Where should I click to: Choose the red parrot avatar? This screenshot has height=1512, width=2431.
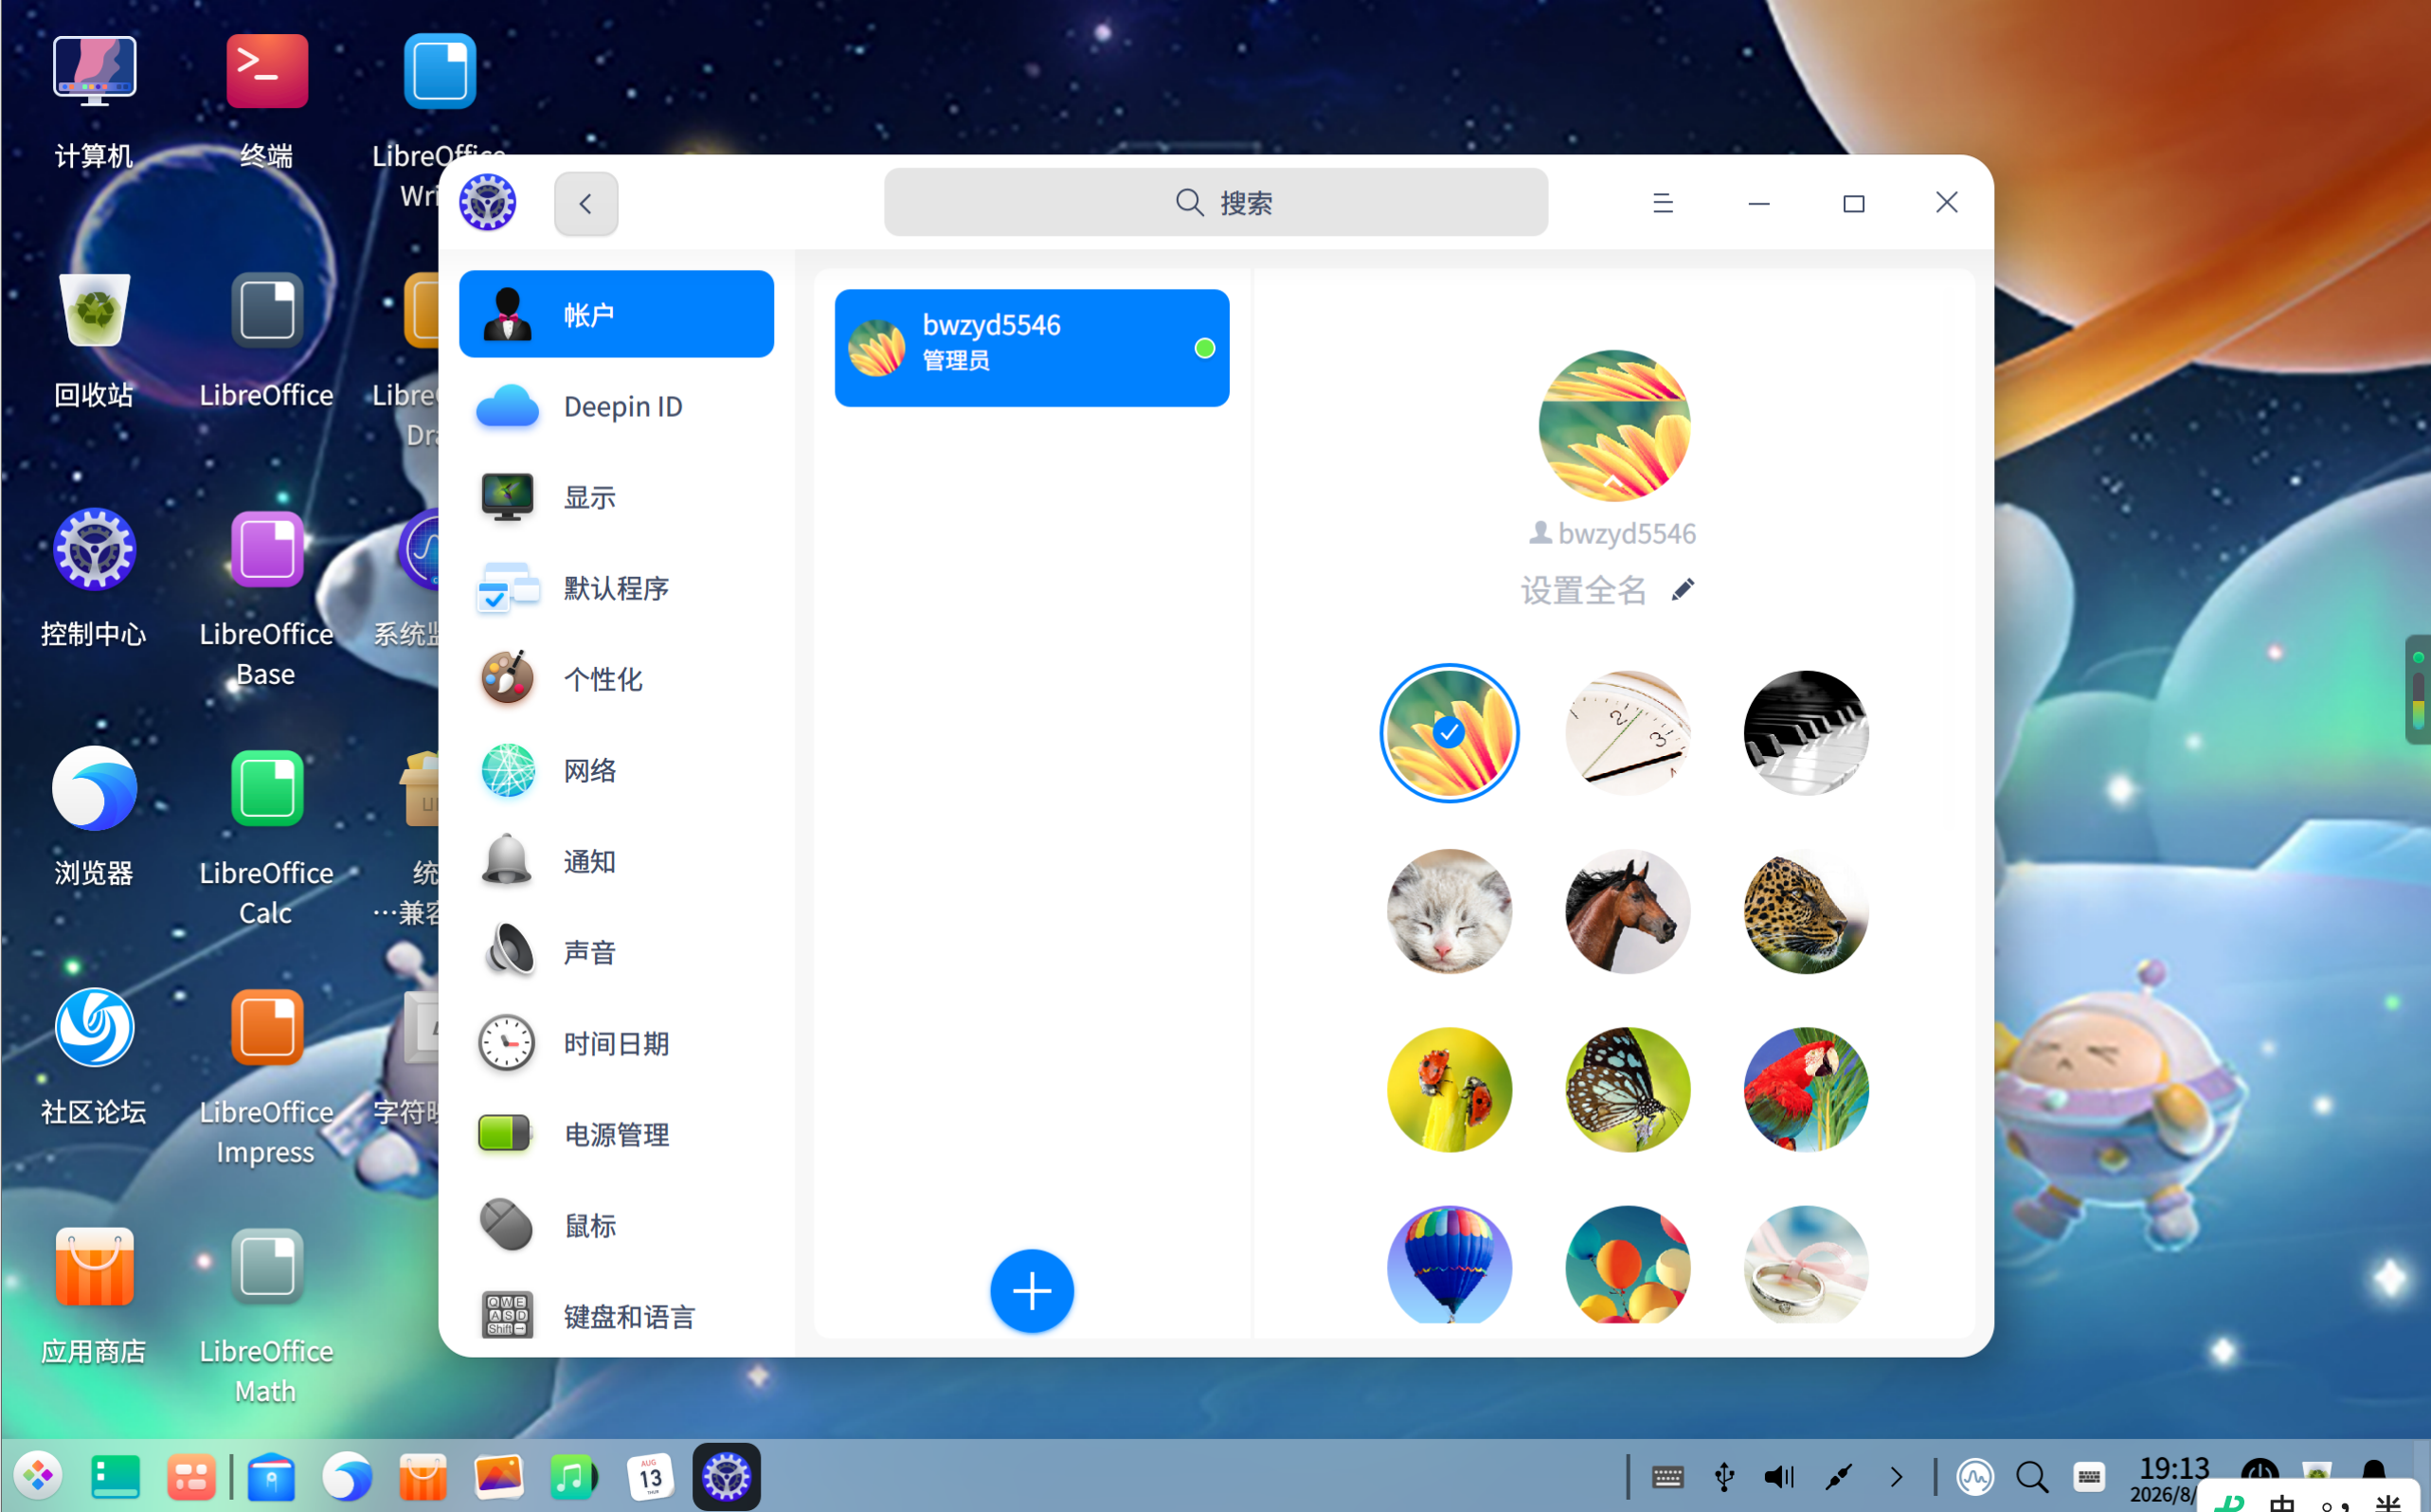(1806, 1090)
